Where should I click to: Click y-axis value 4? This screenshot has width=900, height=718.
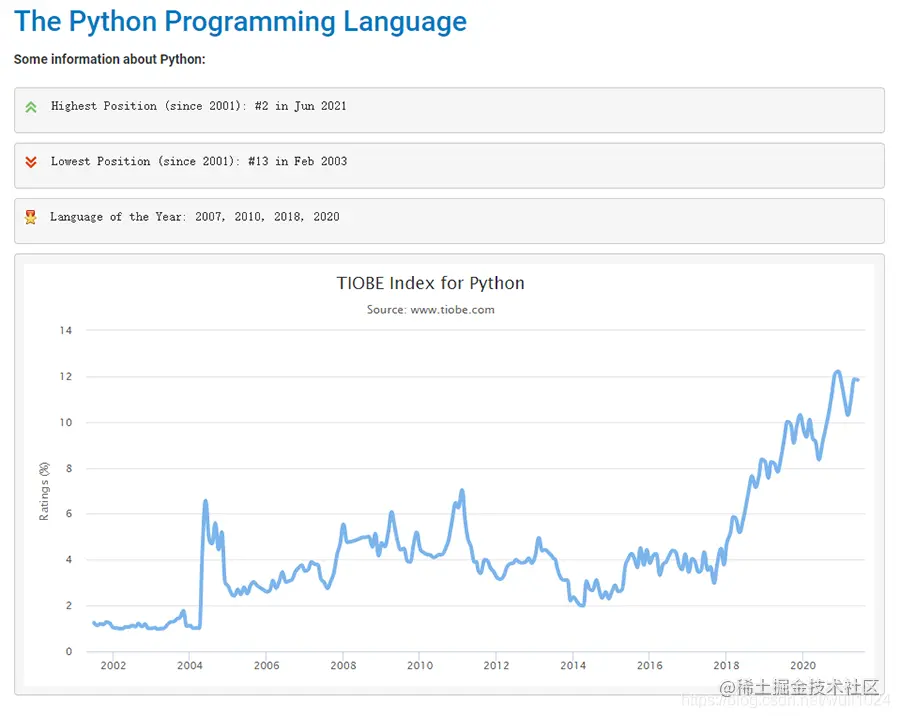tap(69, 560)
